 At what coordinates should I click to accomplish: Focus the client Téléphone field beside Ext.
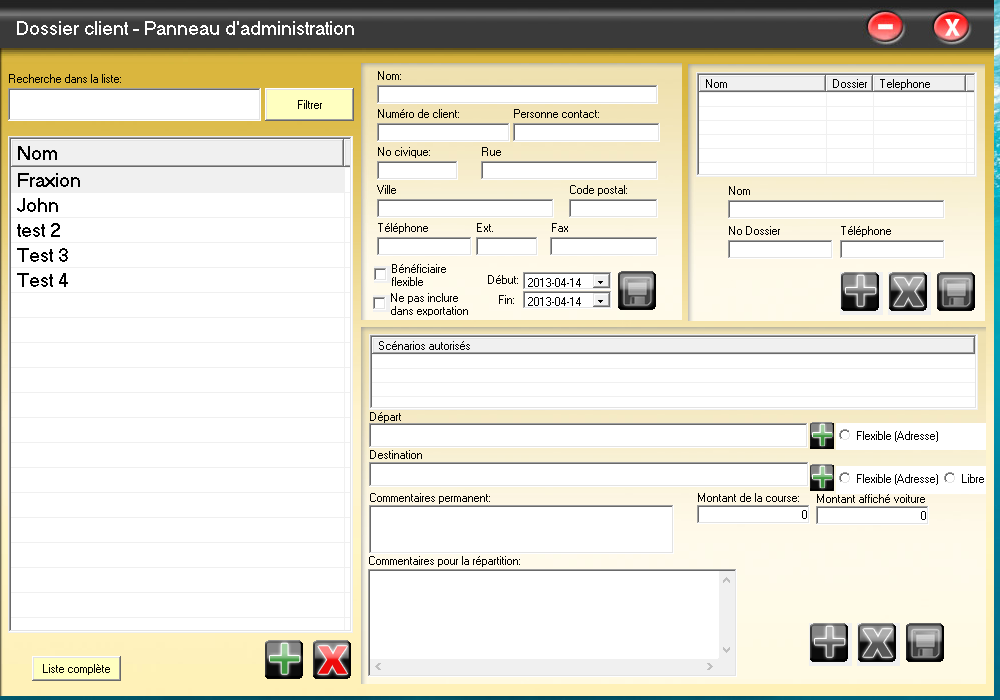click(424, 246)
